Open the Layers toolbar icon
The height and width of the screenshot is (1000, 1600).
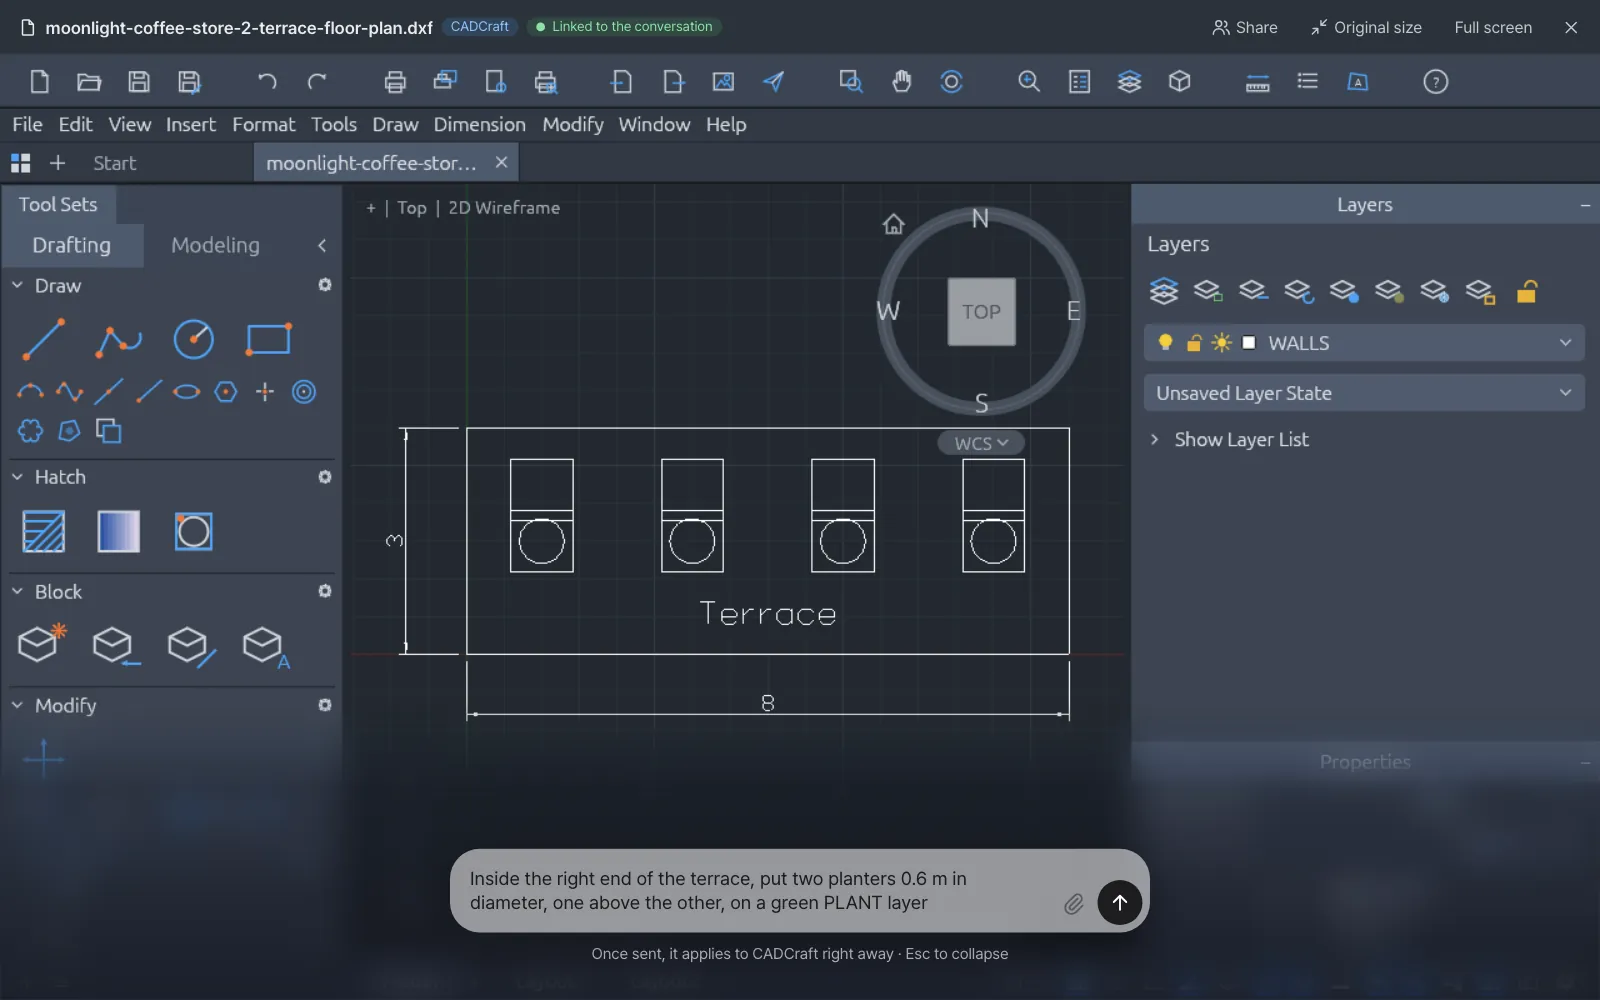point(1129,82)
